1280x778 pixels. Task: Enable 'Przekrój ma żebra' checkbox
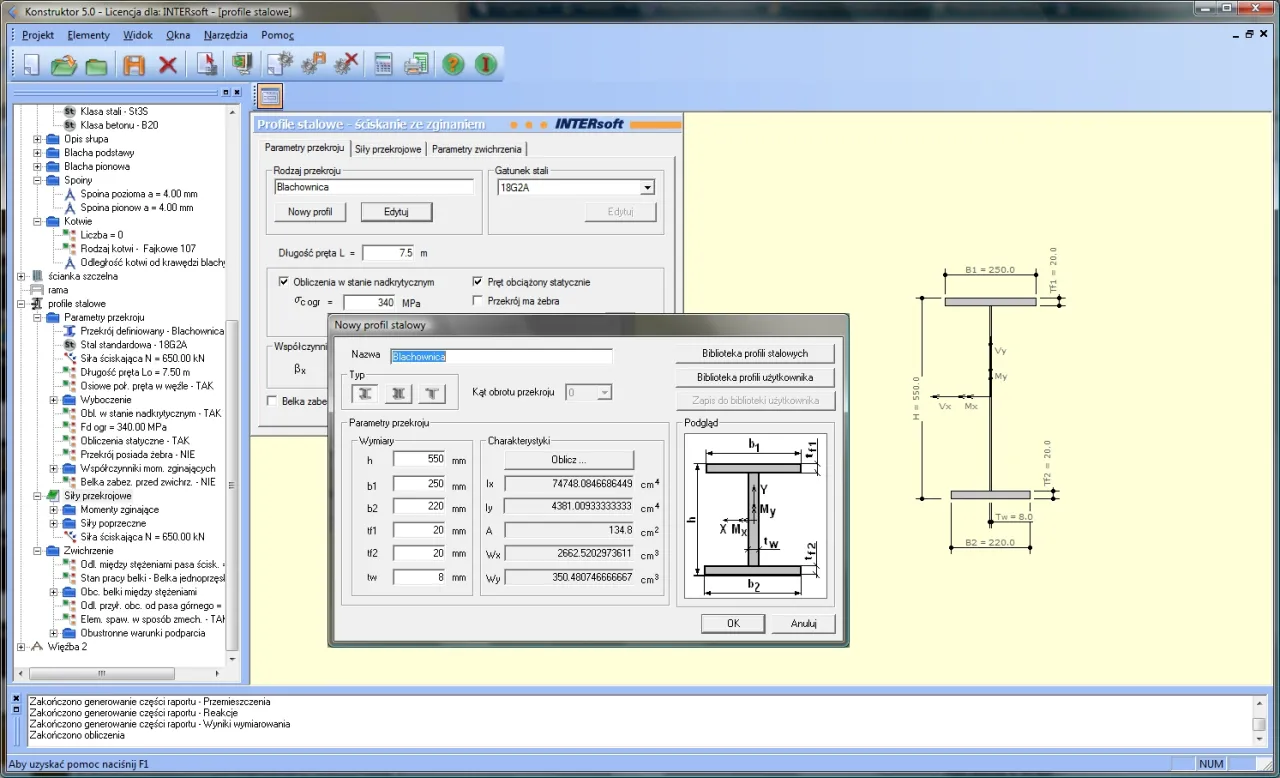(478, 300)
